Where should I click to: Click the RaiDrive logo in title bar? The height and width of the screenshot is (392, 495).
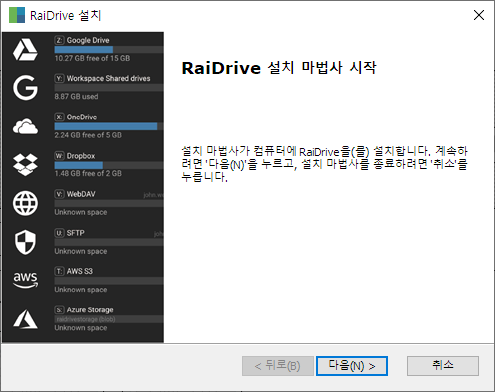point(17,15)
